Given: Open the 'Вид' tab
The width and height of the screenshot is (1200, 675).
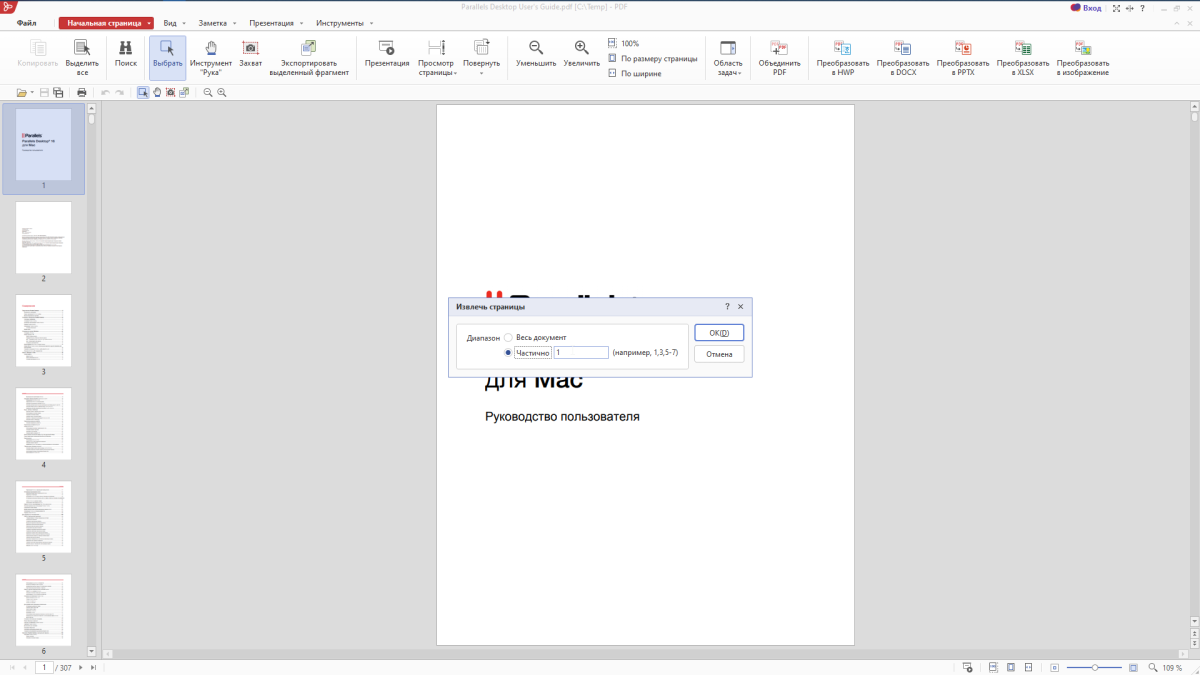Looking at the screenshot, I should (x=170, y=22).
